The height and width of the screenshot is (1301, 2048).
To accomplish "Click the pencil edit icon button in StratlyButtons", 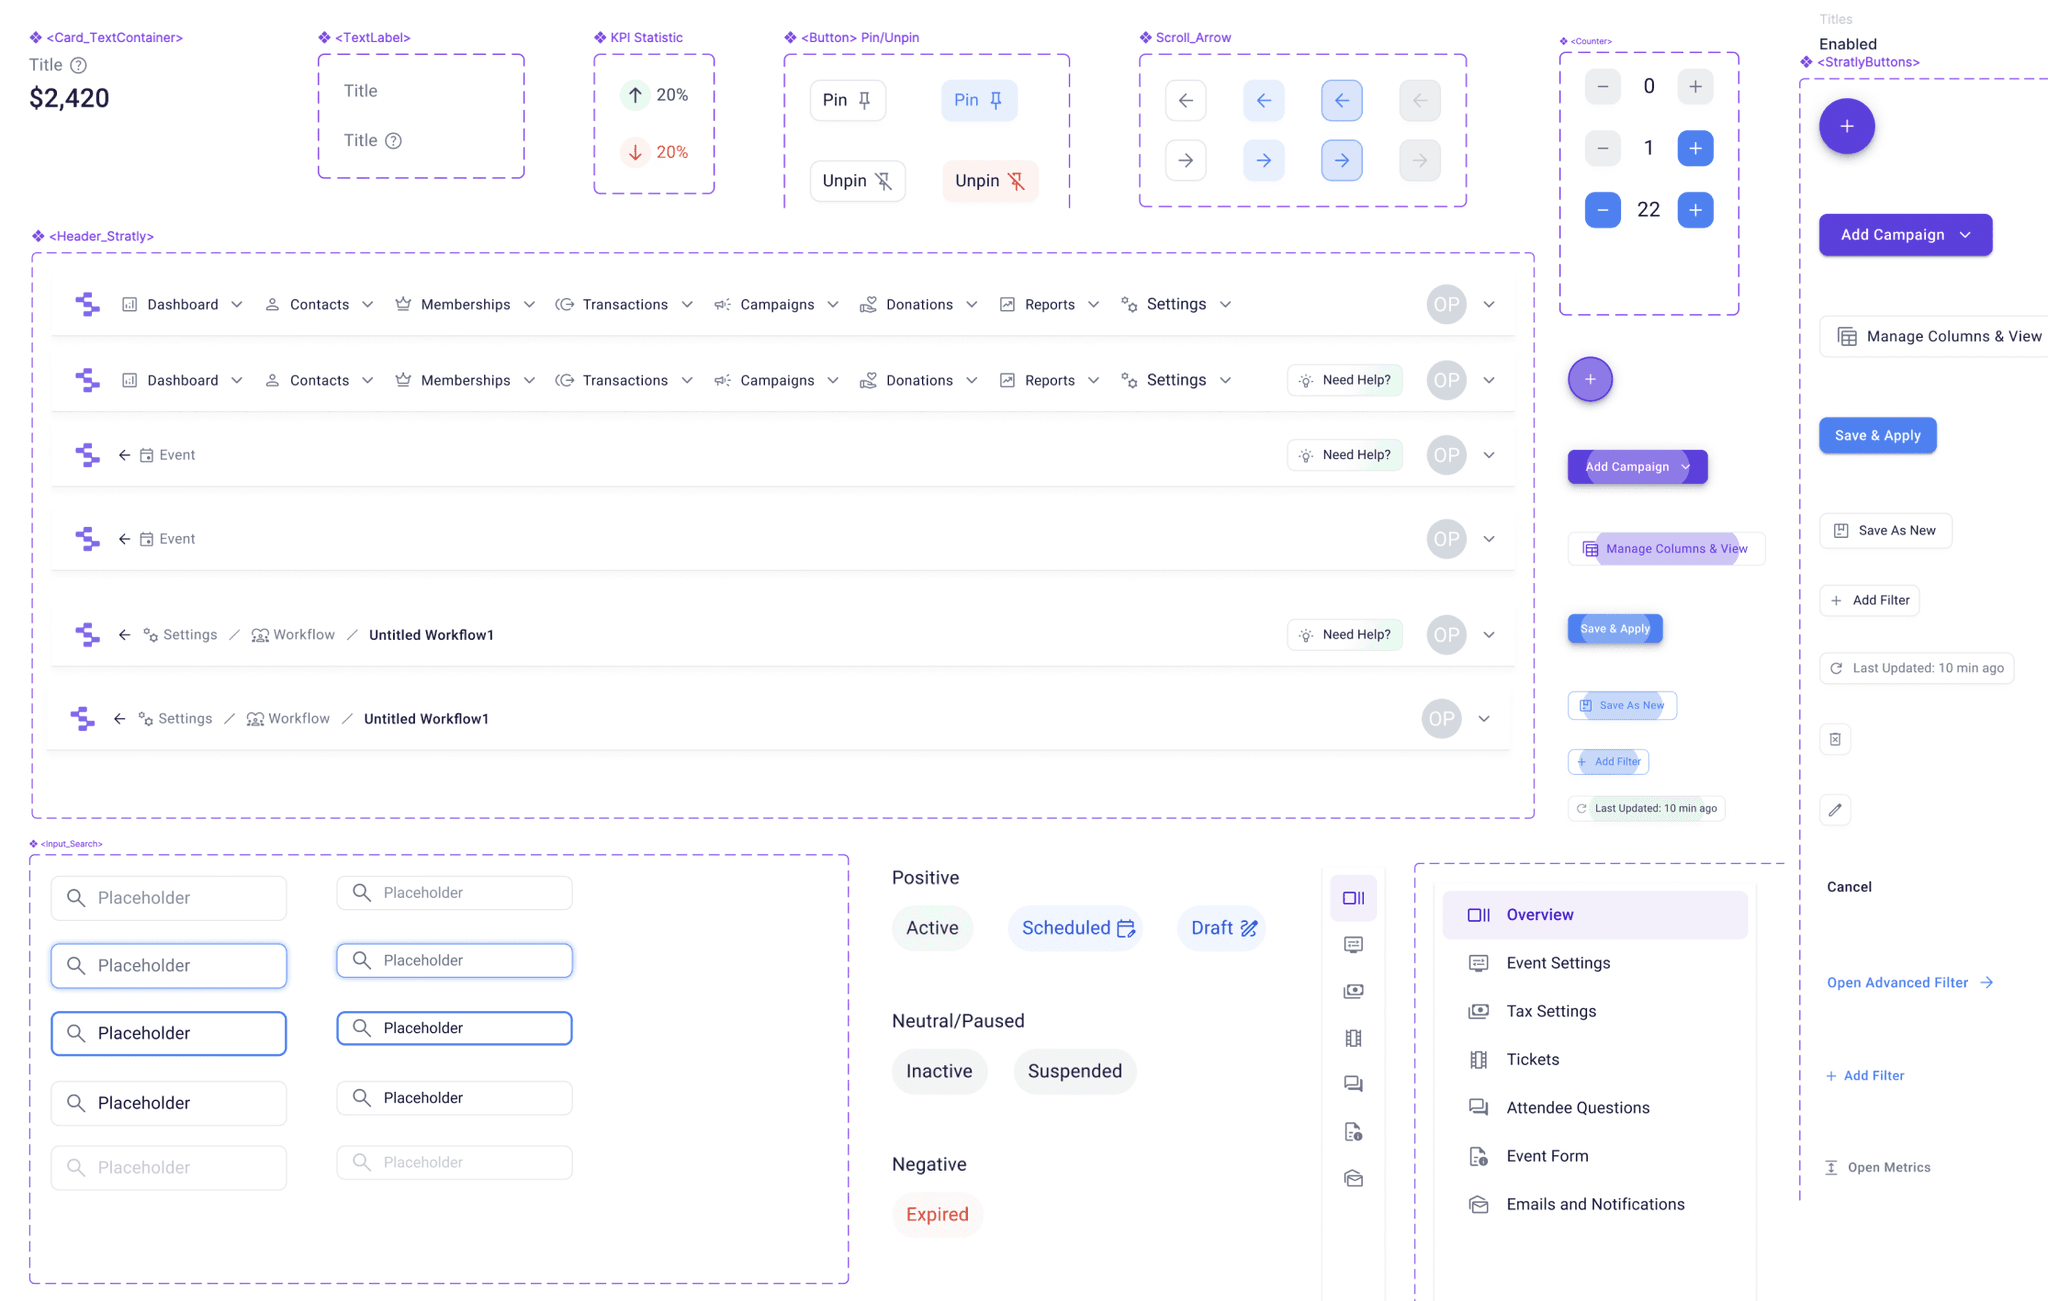I will (x=1835, y=810).
